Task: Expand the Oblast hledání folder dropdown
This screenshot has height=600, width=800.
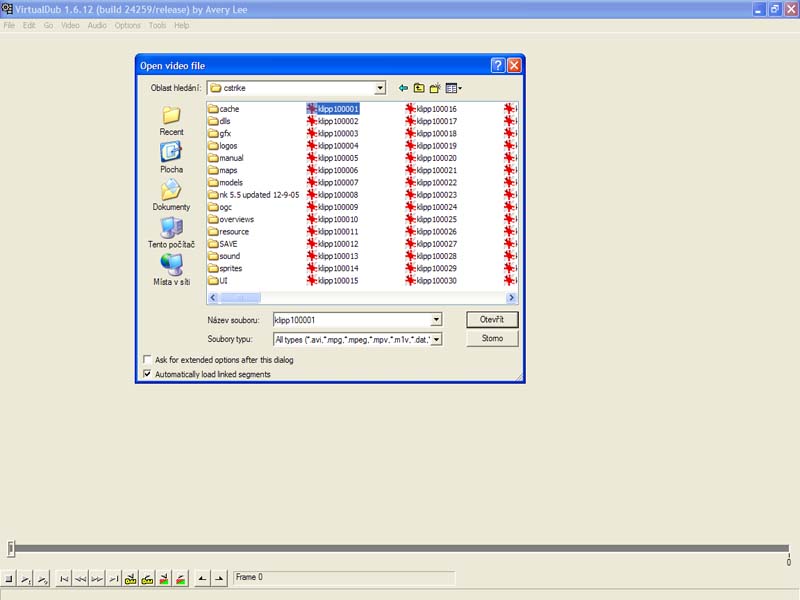Action: pyautogui.click(x=380, y=88)
